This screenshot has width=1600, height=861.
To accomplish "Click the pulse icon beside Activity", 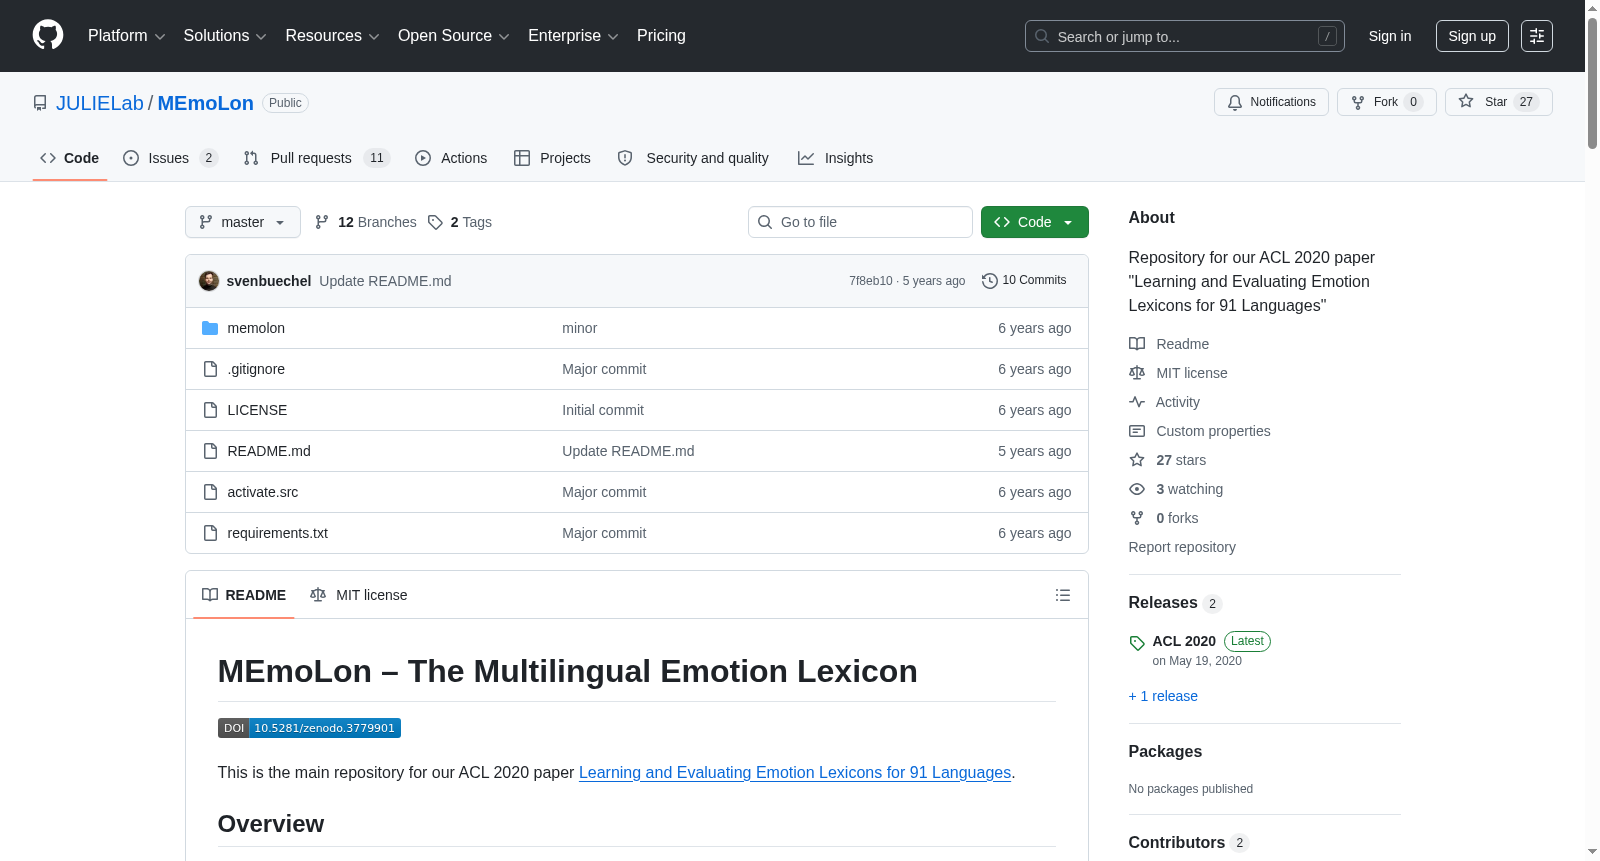I will (x=1137, y=402).
